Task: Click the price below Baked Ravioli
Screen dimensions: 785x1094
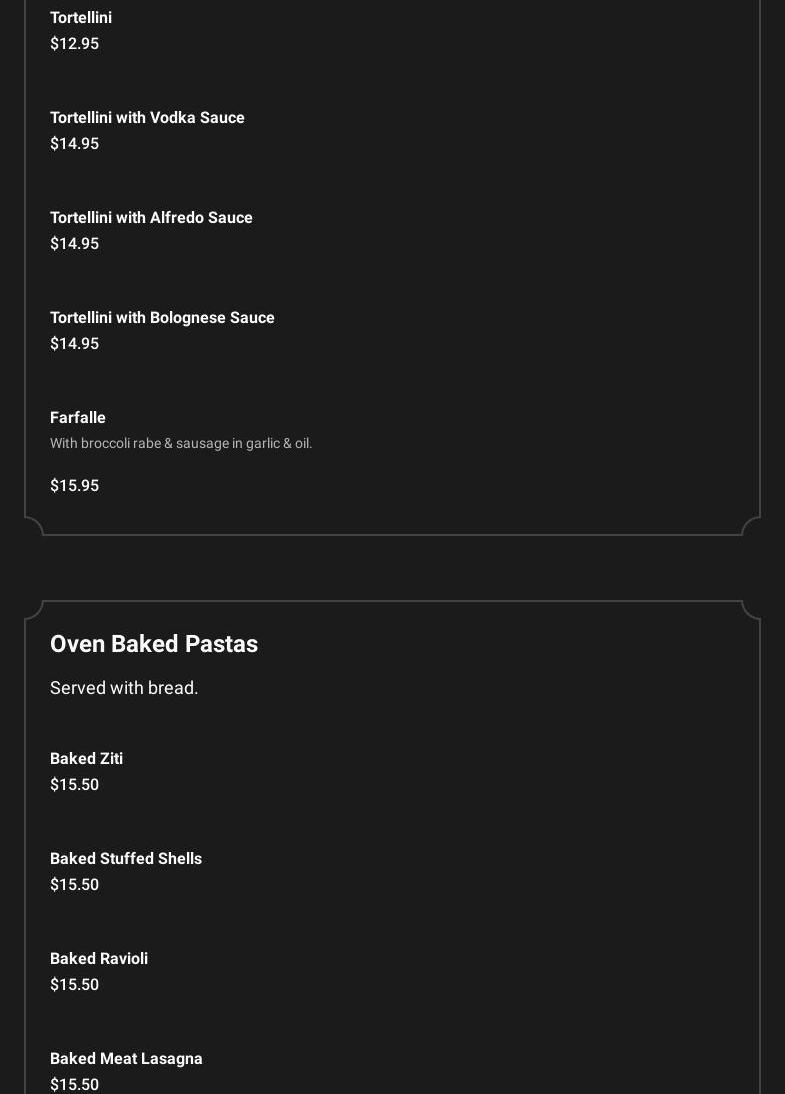Action: (74, 985)
